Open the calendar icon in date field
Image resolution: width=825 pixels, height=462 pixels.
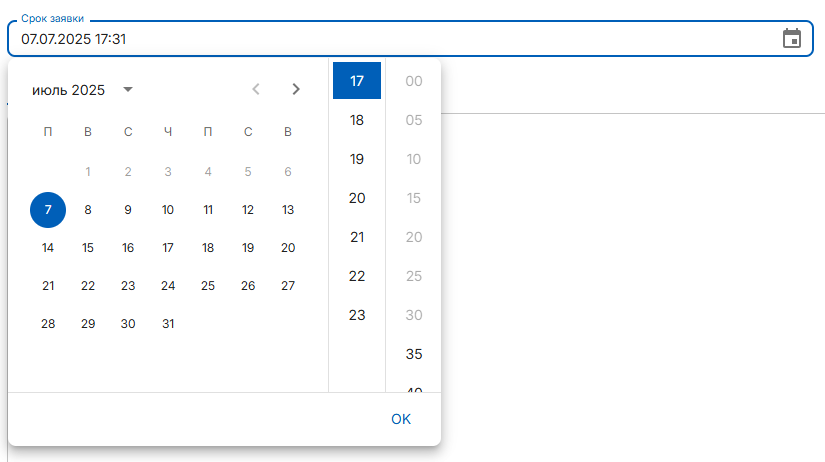[x=791, y=38]
